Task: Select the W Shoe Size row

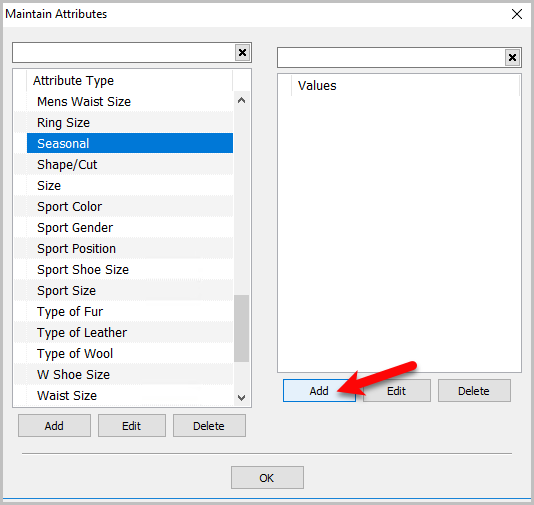Action: click(x=130, y=375)
